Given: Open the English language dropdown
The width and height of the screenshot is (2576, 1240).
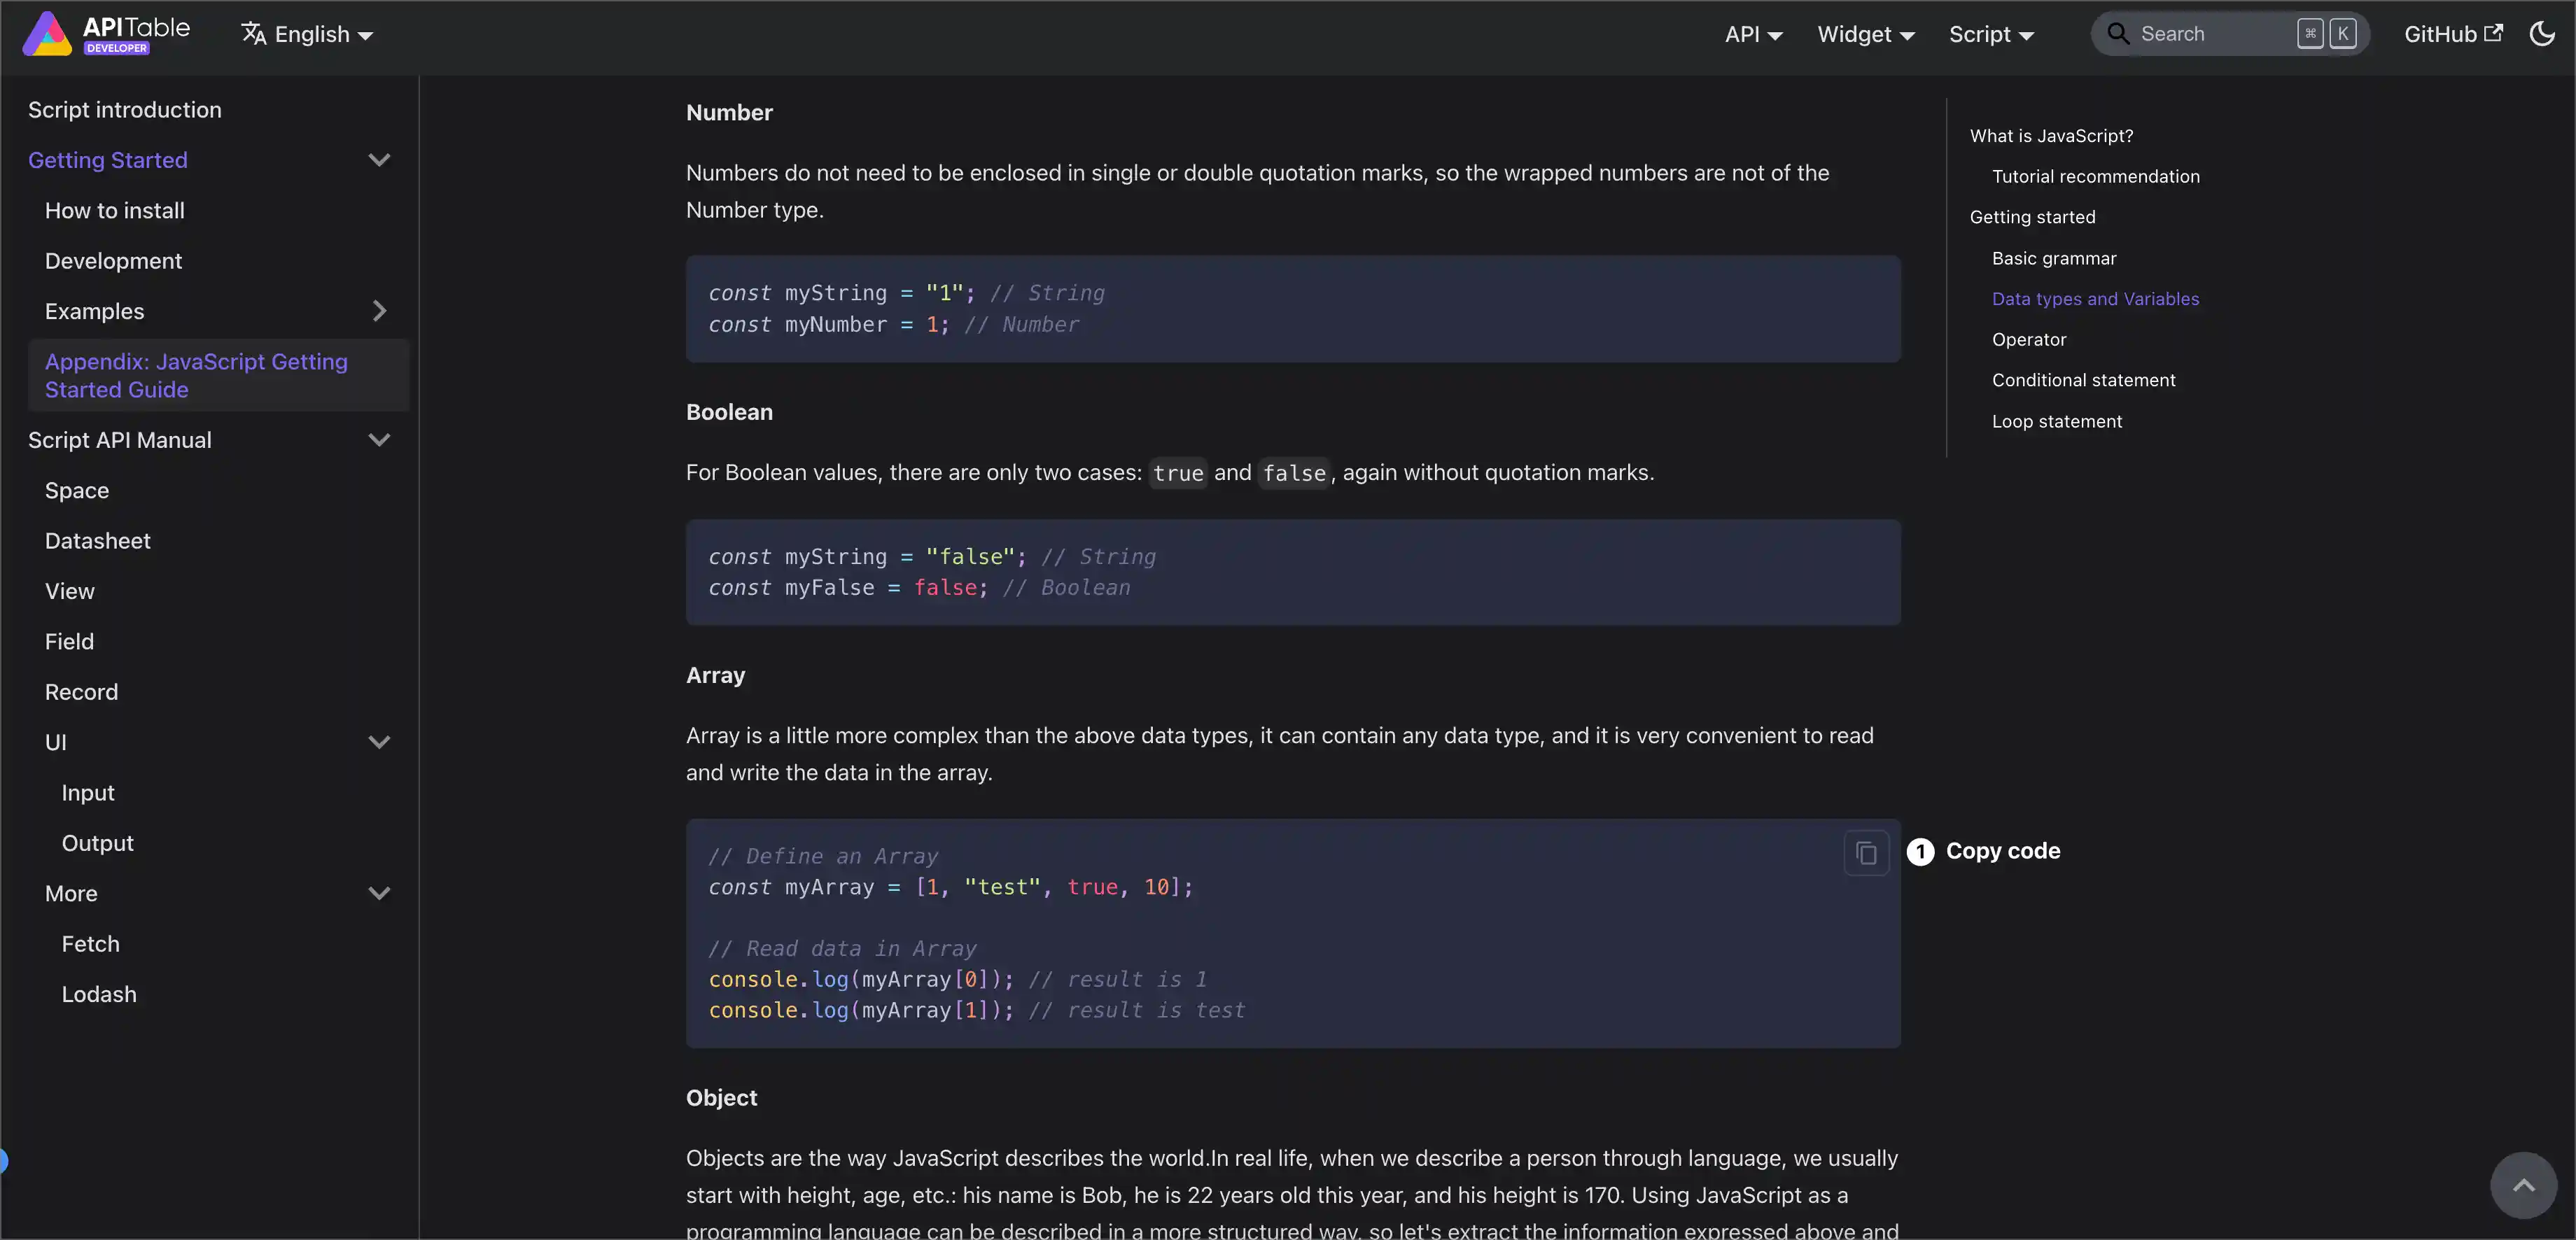Looking at the screenshot, I should 308,33.
